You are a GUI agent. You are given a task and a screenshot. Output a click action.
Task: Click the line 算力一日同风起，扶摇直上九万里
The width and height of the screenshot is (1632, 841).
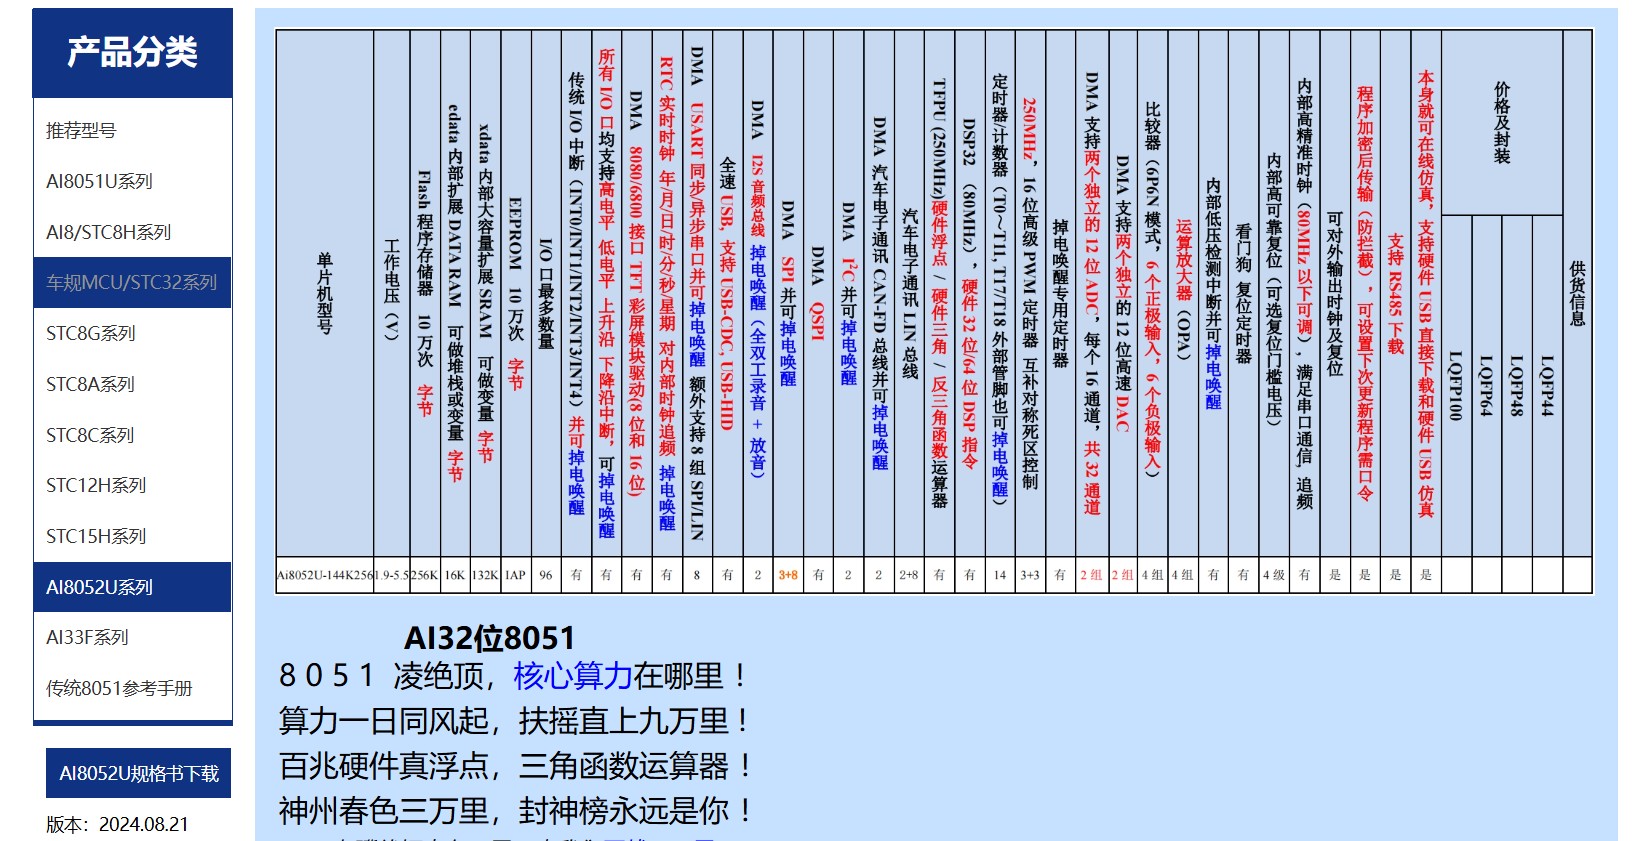coord(515,721)
